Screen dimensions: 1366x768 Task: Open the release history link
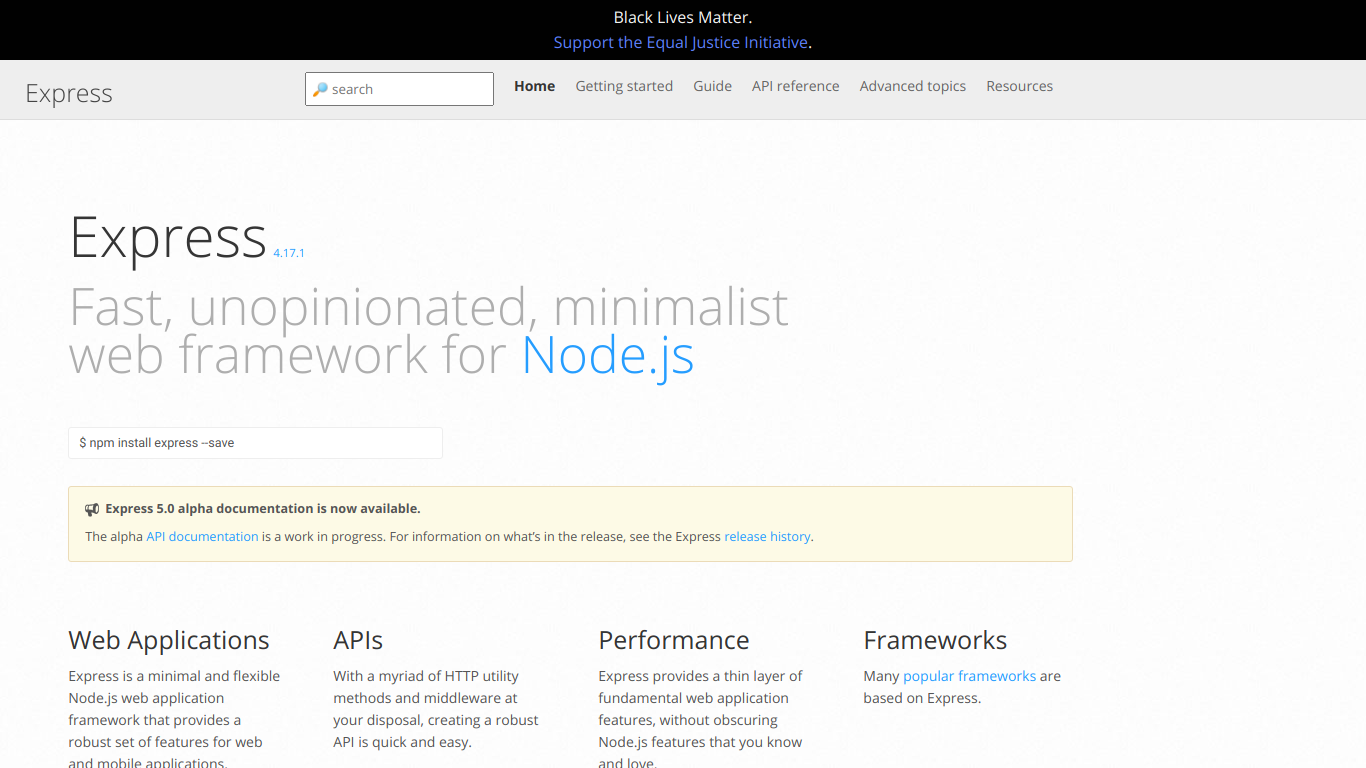(x=767, y=537)
